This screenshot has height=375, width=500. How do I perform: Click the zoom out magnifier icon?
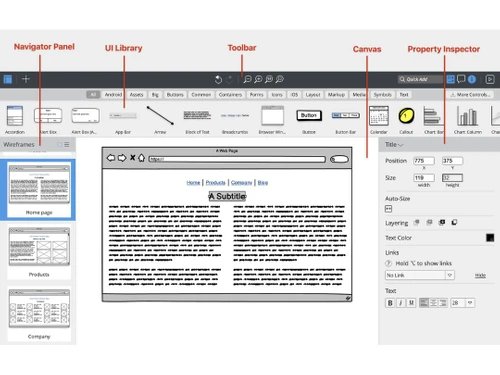click(247, 79)
